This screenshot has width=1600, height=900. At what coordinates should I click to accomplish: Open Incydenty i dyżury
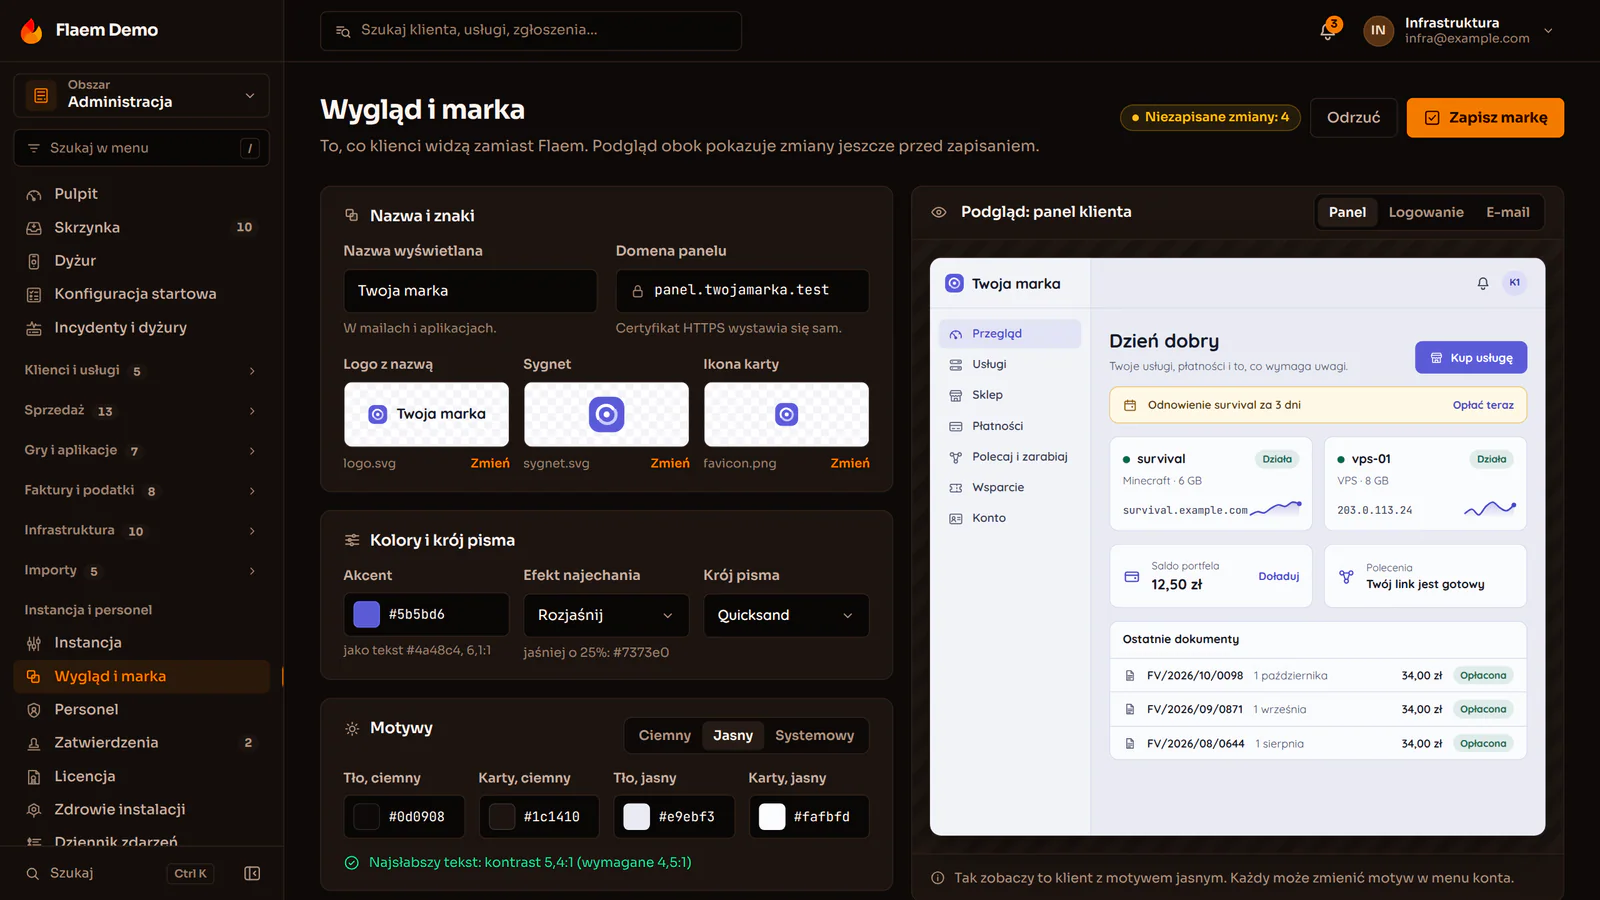tap(142, 327)
